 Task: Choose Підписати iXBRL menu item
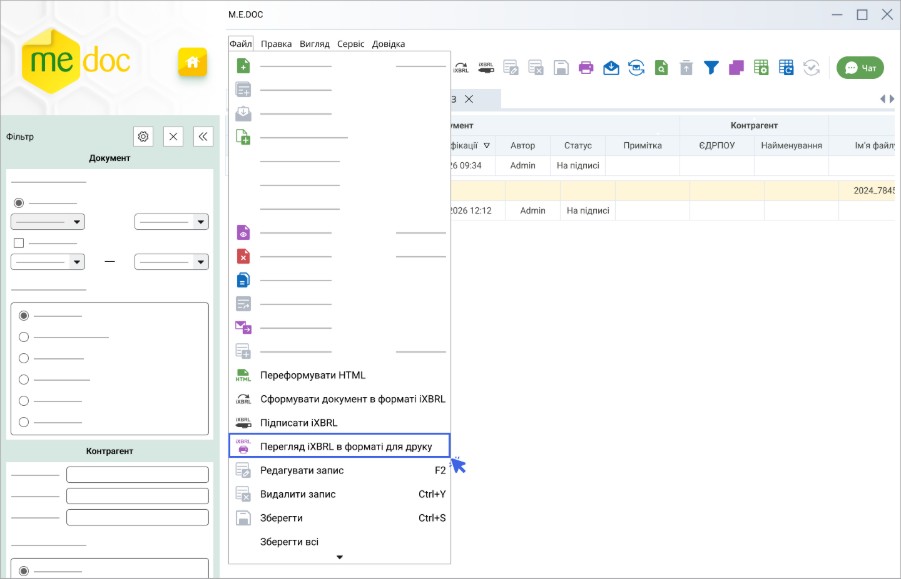click(x=339, y=423)
